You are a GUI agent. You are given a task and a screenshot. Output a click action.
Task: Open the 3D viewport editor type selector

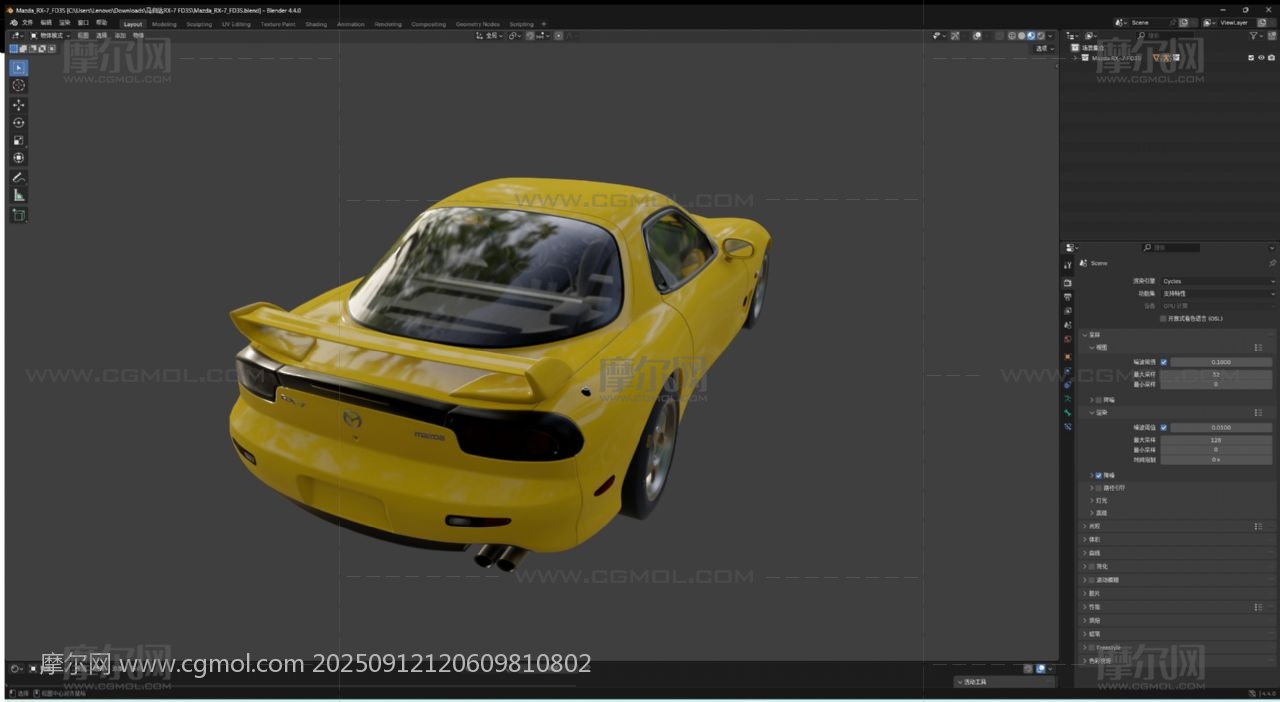[17, 35]
